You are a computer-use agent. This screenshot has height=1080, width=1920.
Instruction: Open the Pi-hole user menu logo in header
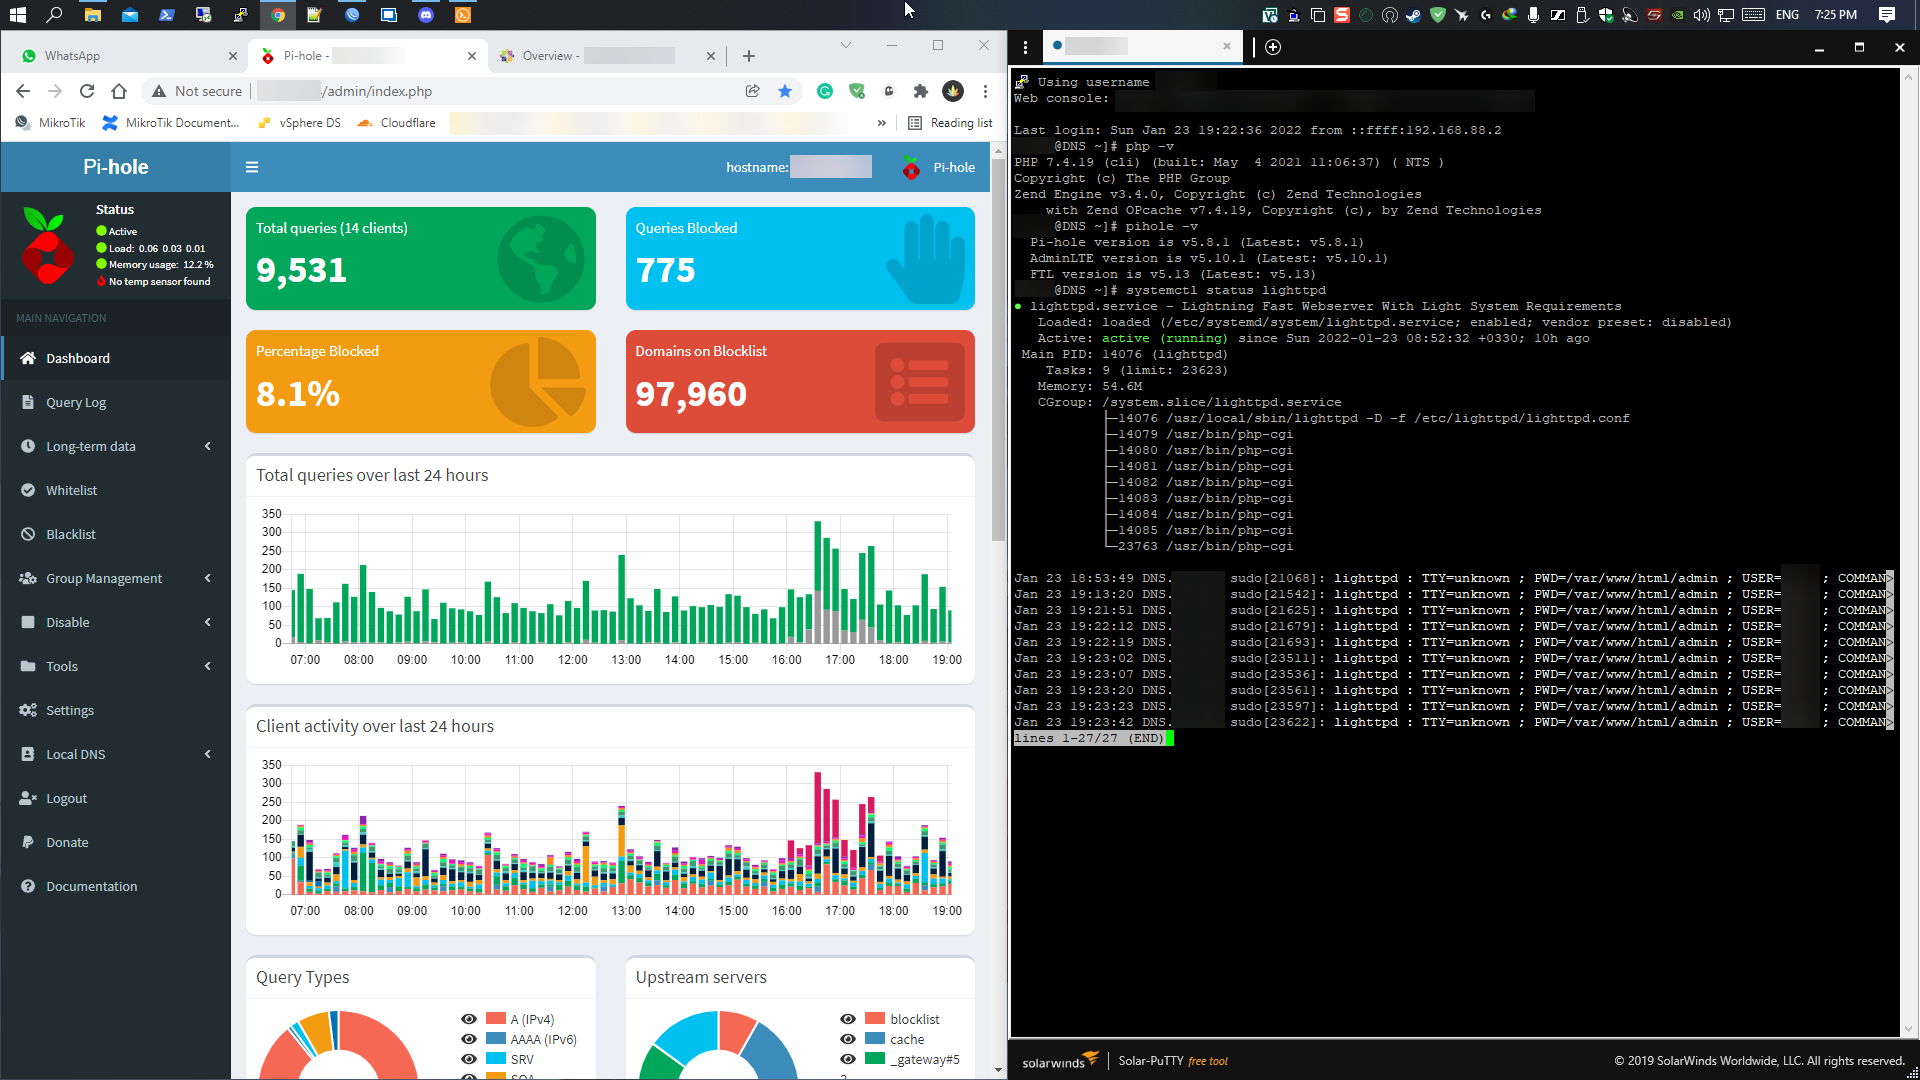tap(911, 167)
